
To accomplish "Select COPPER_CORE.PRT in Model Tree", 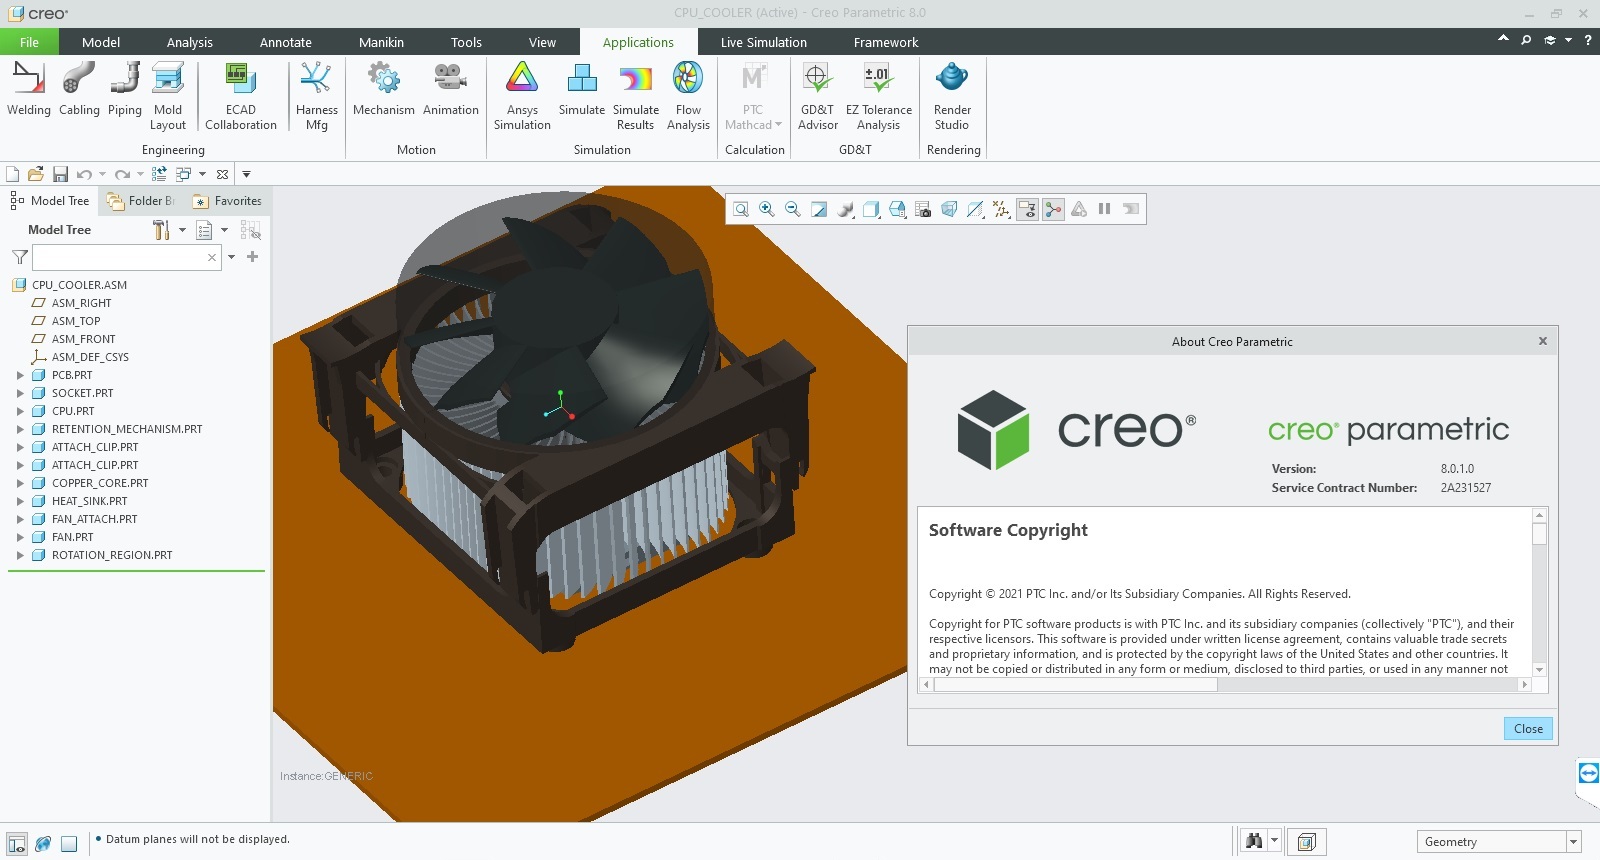I will pyautogui.click(x=100, y=483).
